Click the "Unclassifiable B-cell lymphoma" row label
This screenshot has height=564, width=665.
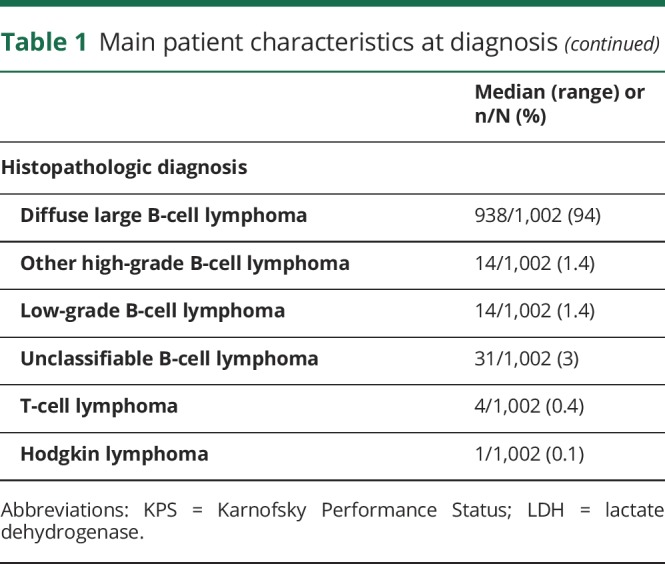(x=169, y=358)
